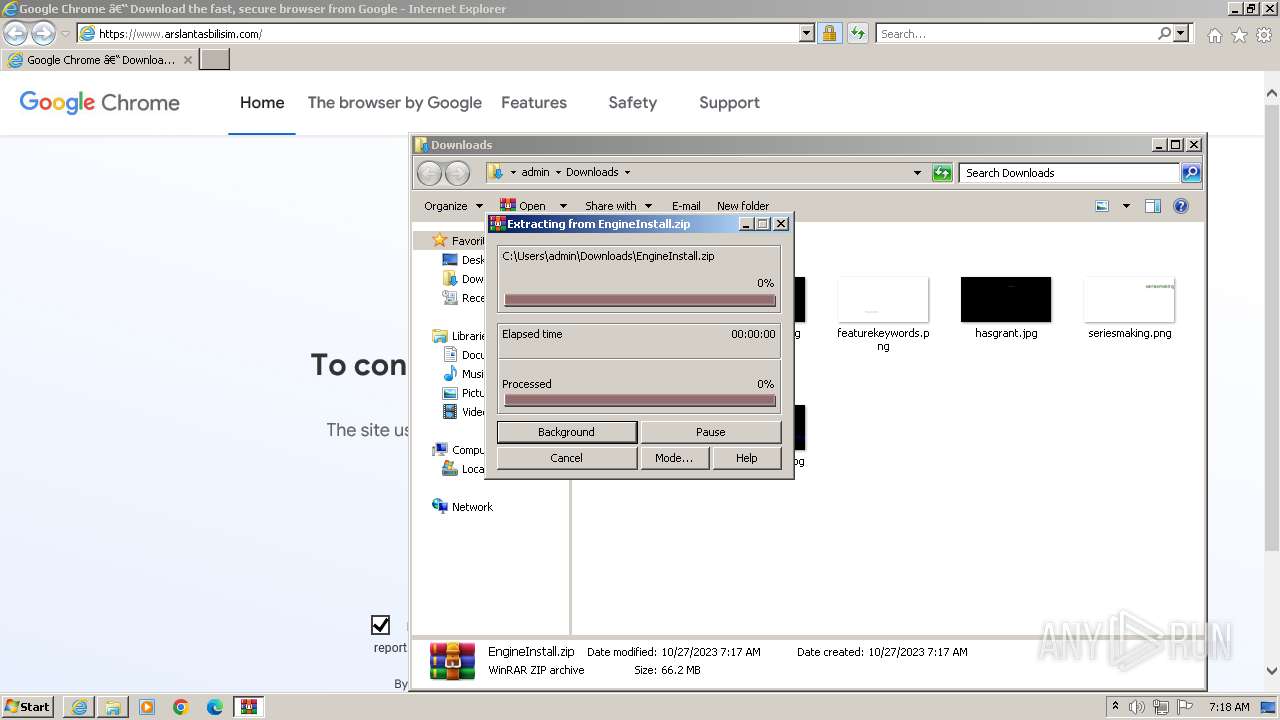Screen dimensions: 1280x720
Task: Open the Mode... options in the extraction dialog
Action: point(674,458)
